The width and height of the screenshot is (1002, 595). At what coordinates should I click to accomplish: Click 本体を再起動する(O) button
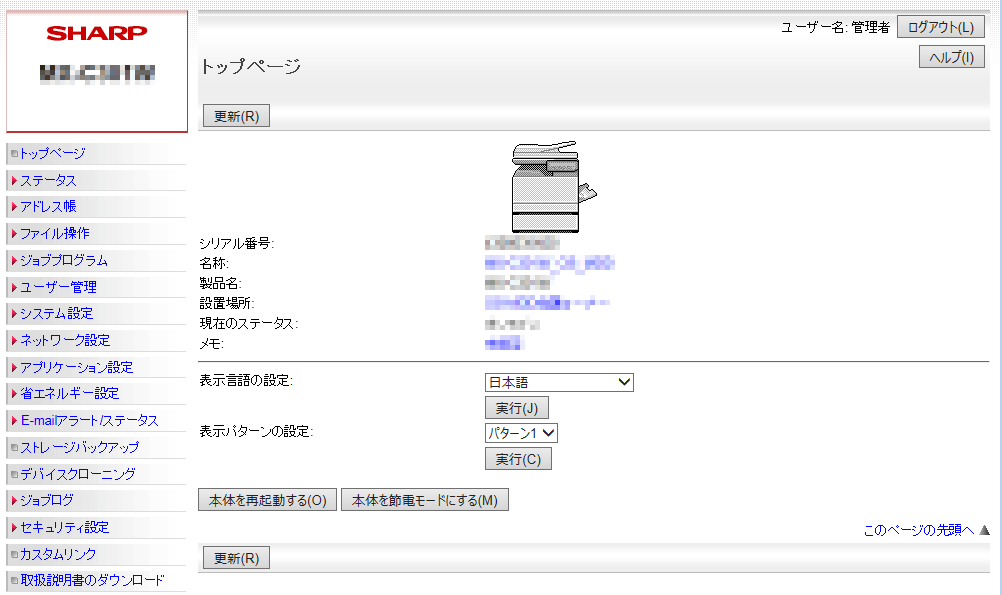tap(267, 500)
